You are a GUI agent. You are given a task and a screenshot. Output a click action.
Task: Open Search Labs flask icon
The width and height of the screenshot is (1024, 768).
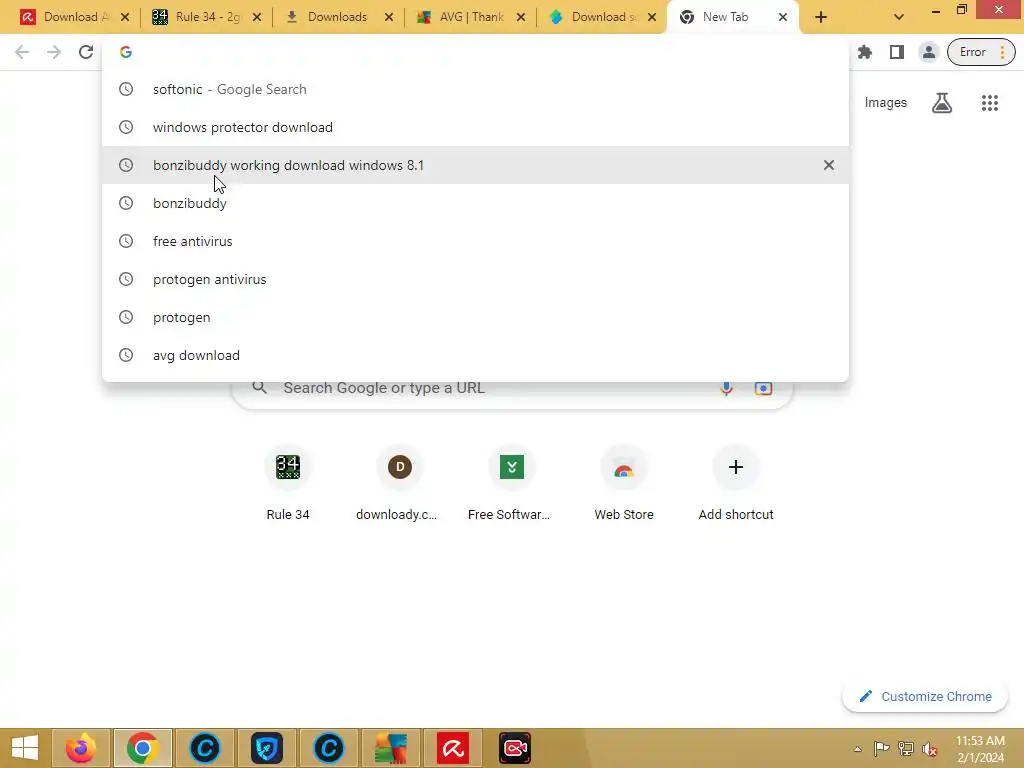[942, 103]
